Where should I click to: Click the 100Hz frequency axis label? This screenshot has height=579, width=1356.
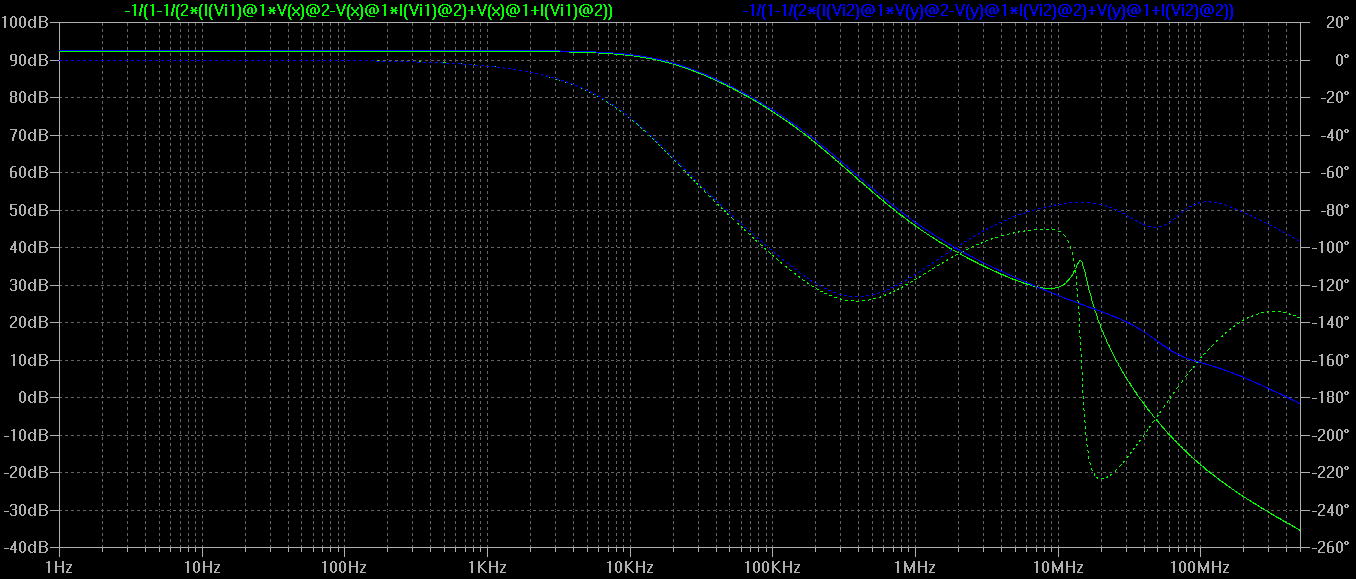[x=345, y=567]
